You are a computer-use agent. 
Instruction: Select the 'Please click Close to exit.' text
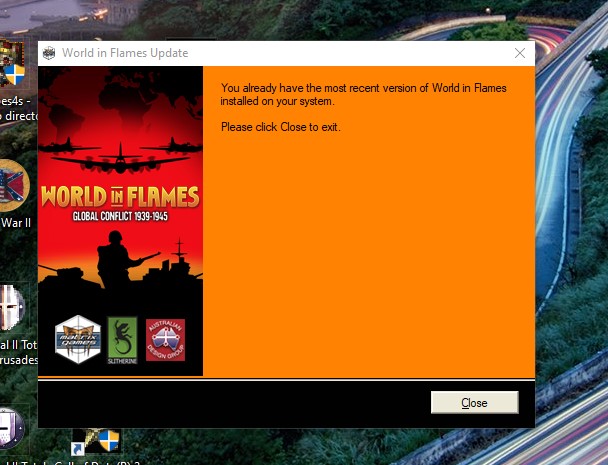point(281,127)
